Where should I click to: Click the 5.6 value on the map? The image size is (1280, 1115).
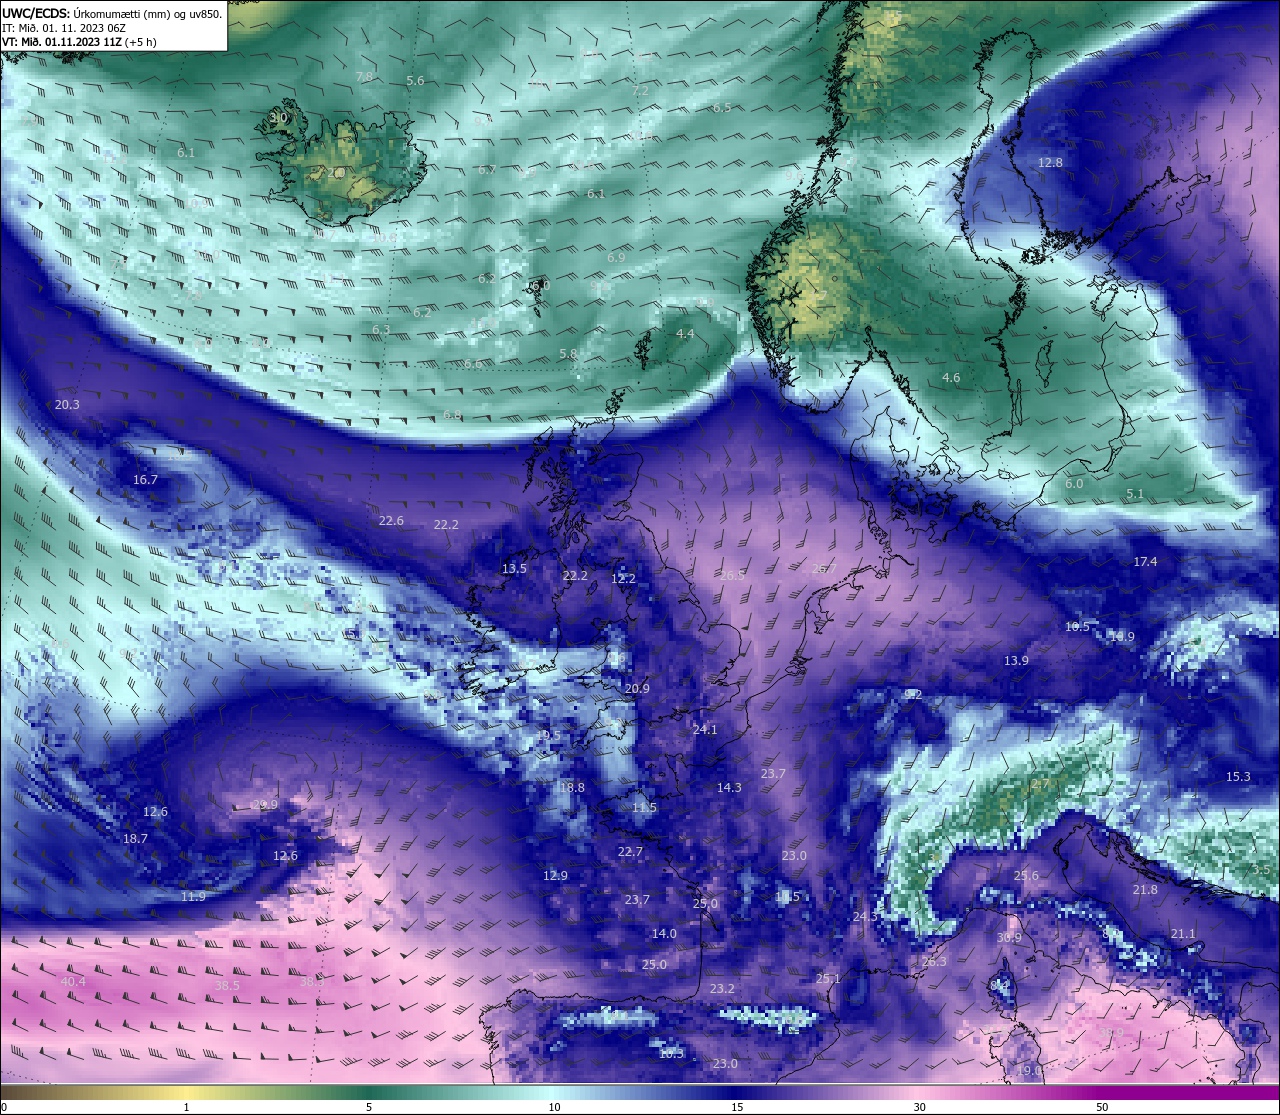415,81
